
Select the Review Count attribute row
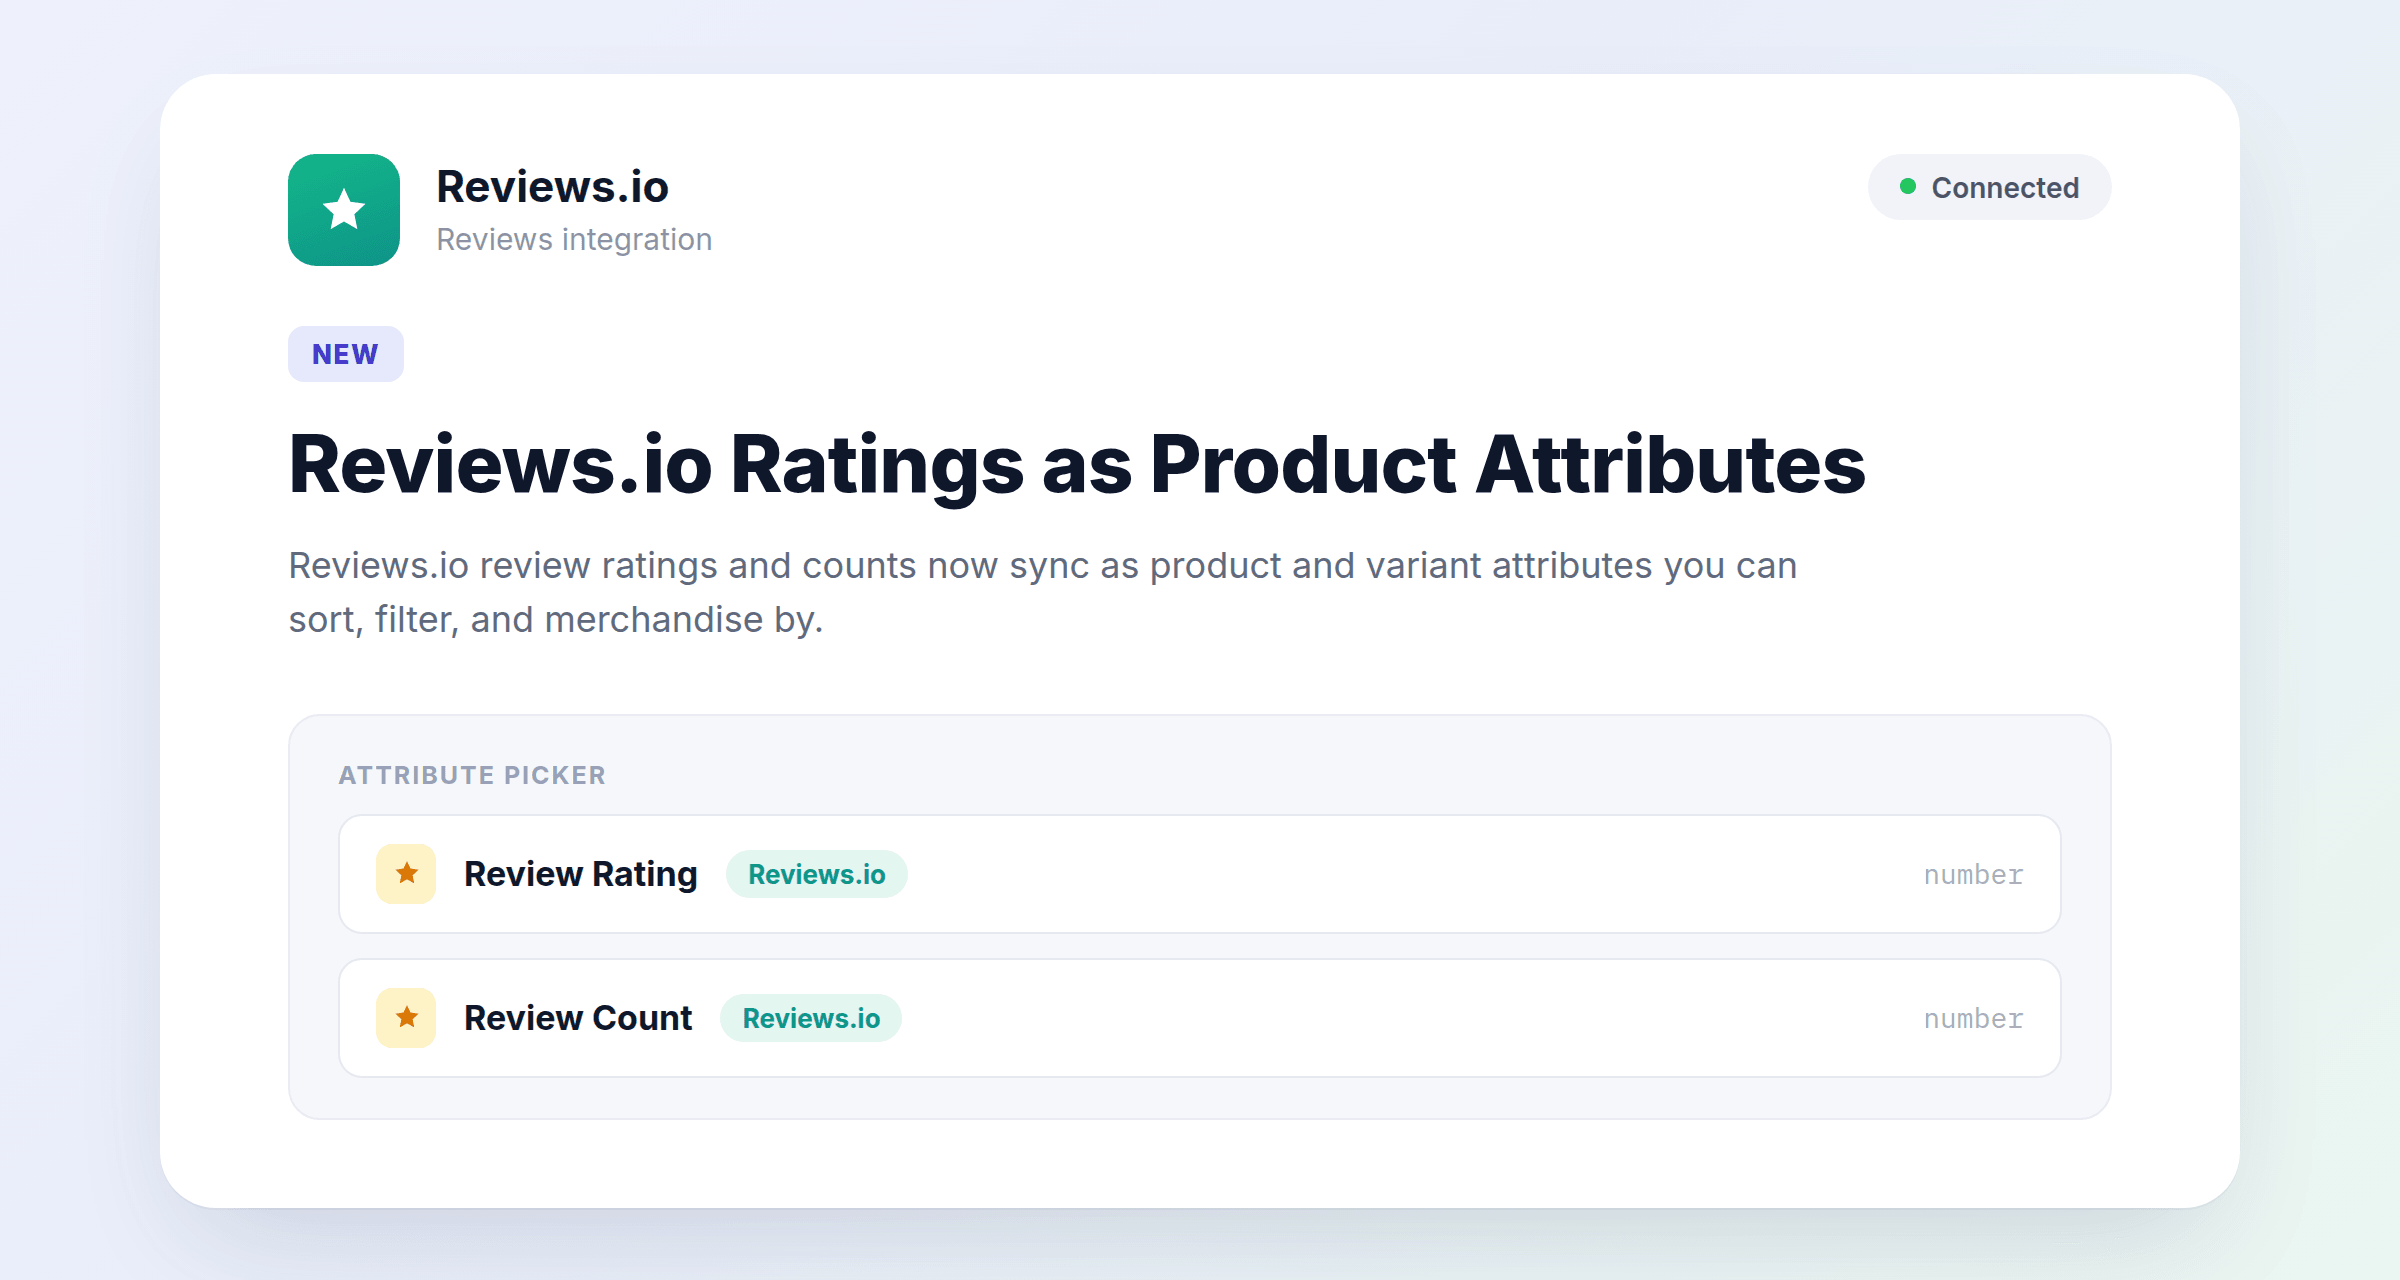[x=1200, y=1018]
